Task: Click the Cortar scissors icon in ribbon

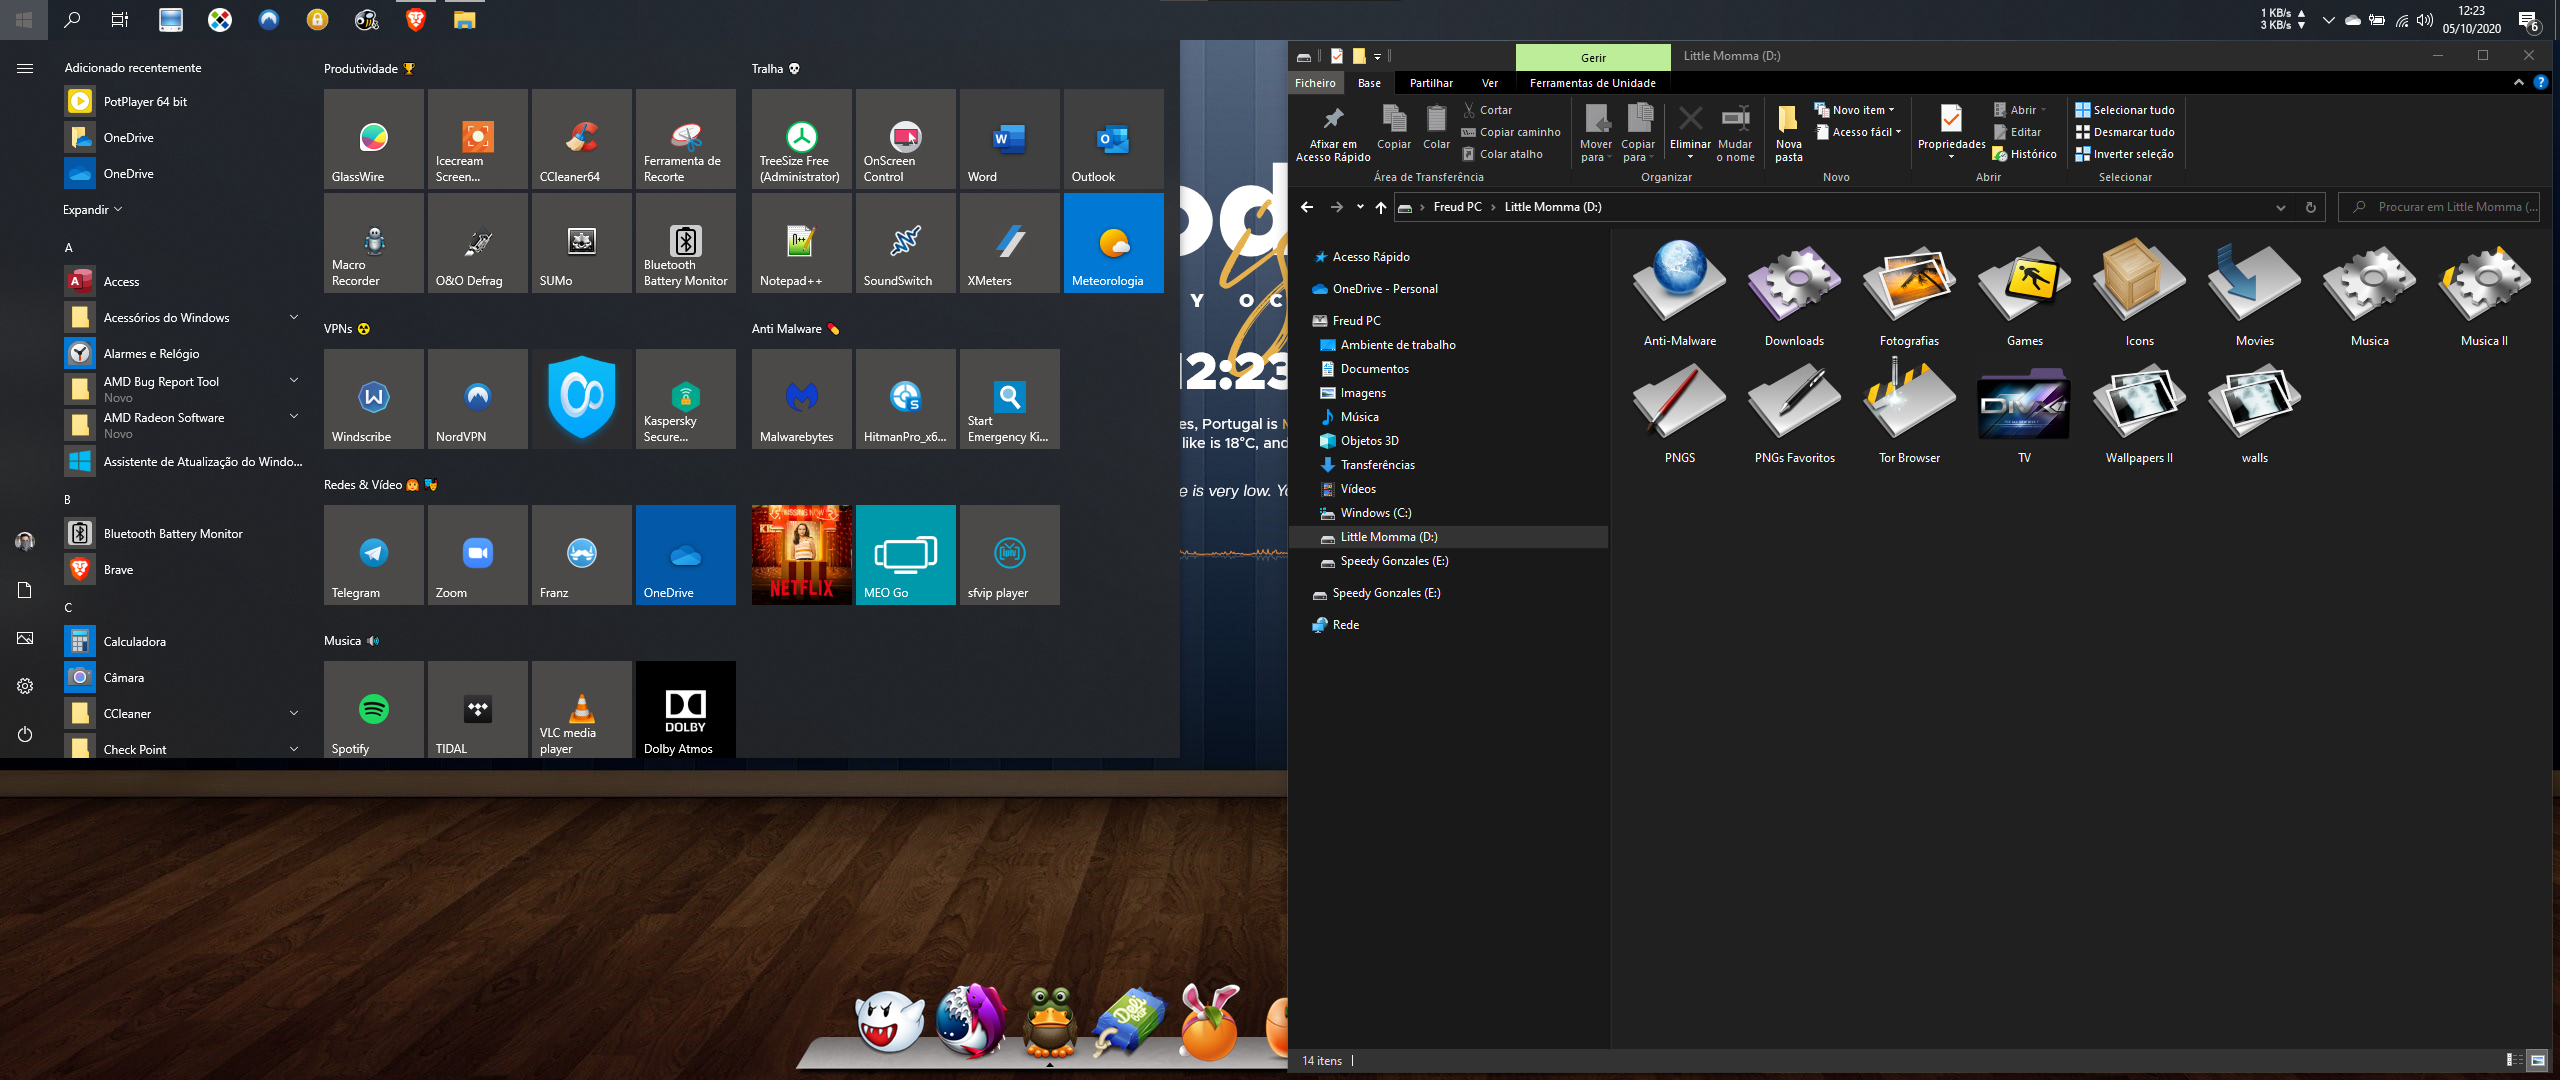Action: [1469, 110]
